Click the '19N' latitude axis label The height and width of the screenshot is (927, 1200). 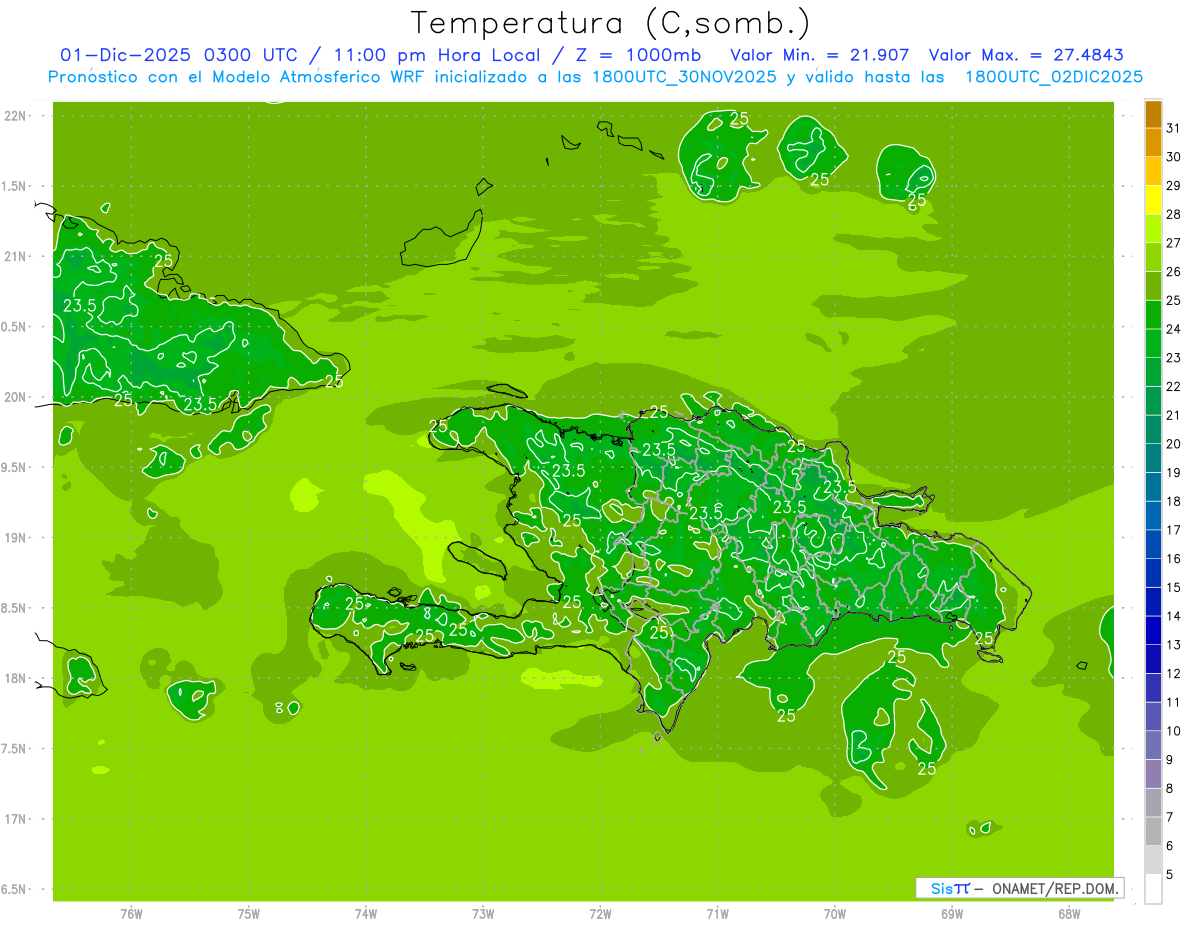tap(15, 537)
